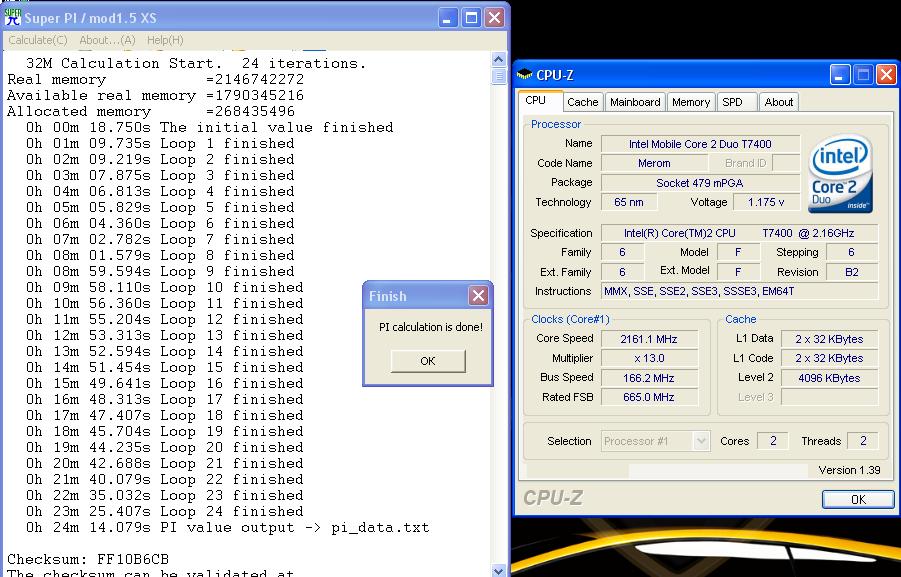Click the Super PI scrollbar down arrow

pyautogui.click(x=498, y=571)
